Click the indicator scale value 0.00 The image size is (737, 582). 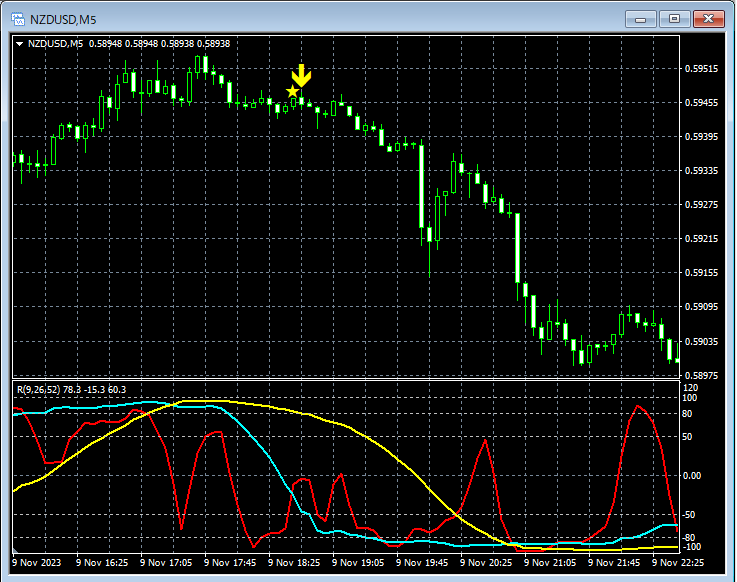(x=691, y=476)
